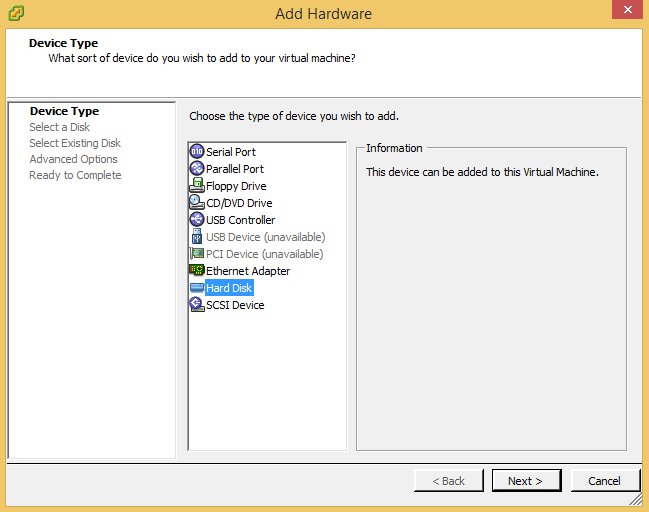Select USB Device (unavailable) entry
Image resolution: width=649 pixels, height=512 pixels.
(x=265, y=237)
